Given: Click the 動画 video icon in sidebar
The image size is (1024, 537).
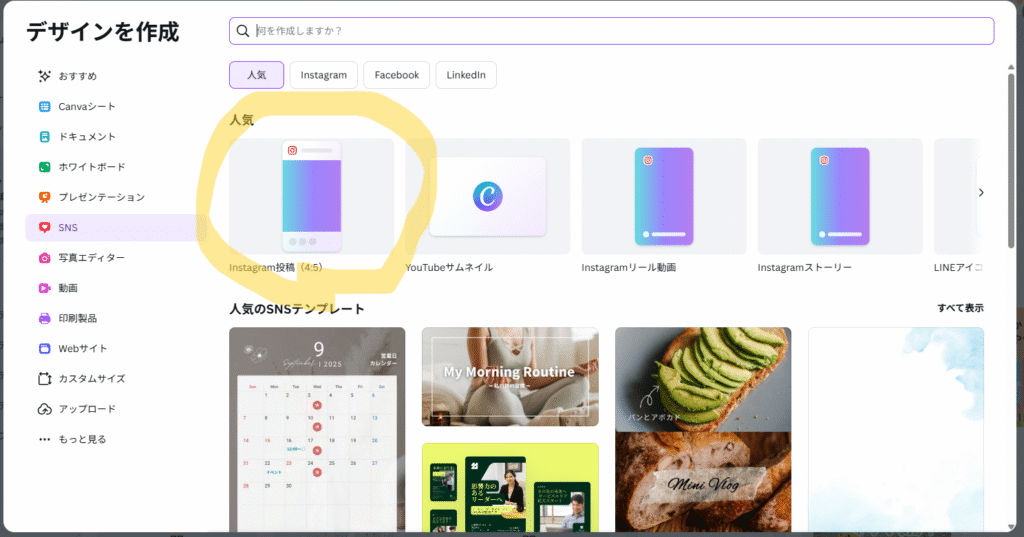Looking at the screenshot, I should [x=44, y=288].
